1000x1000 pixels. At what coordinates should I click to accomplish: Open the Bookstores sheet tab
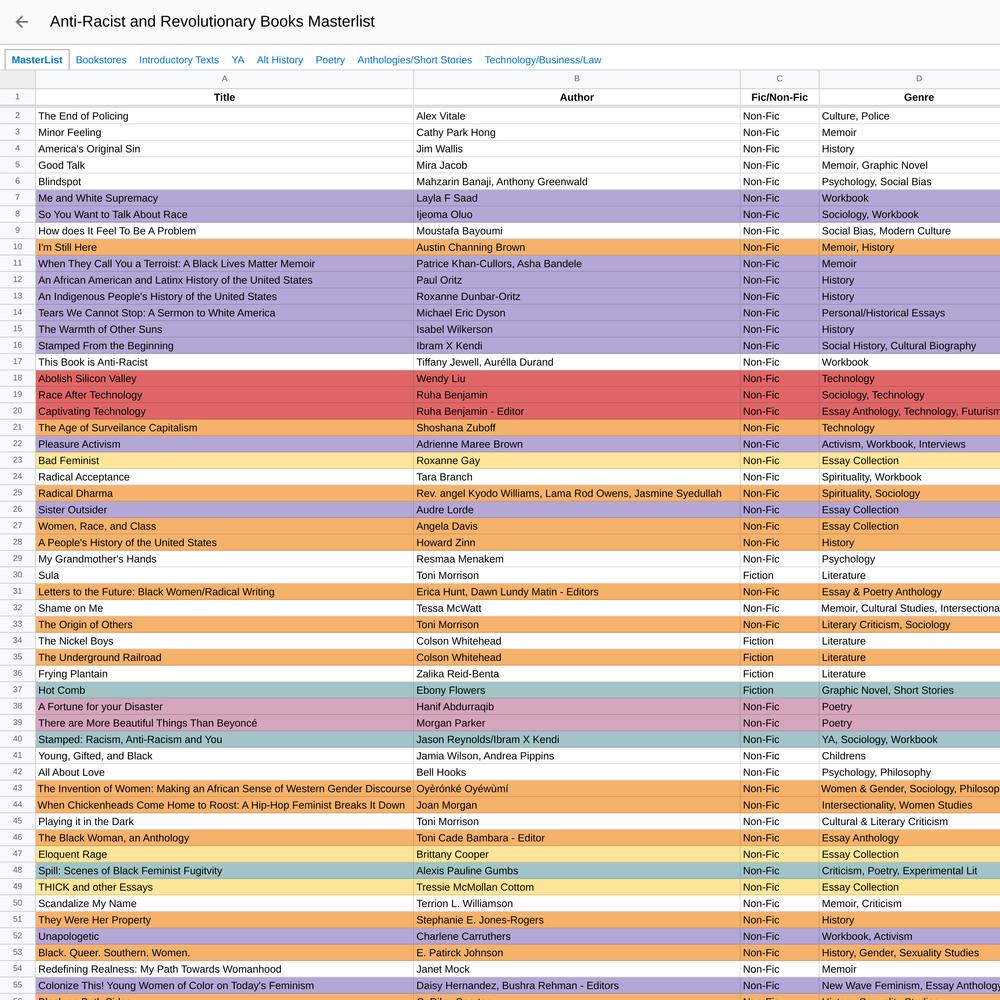click(x=101, y=60)
